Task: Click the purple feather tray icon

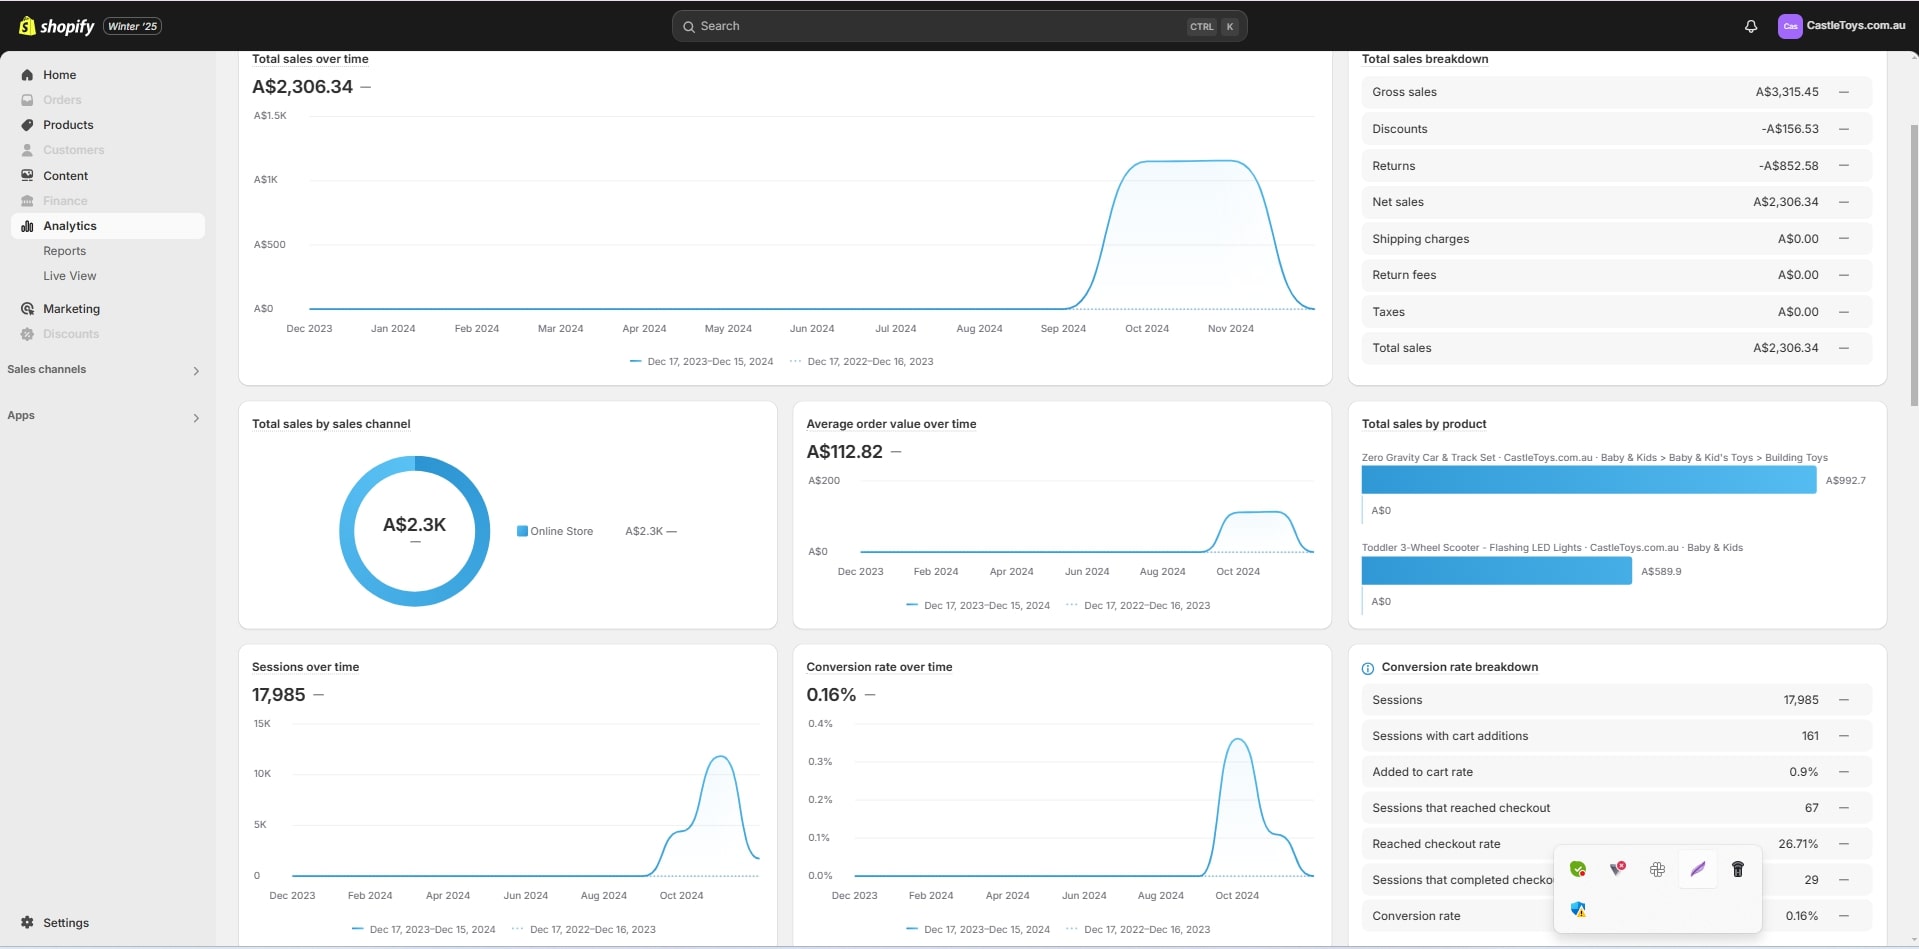Action: click(x=1697, y=869)
